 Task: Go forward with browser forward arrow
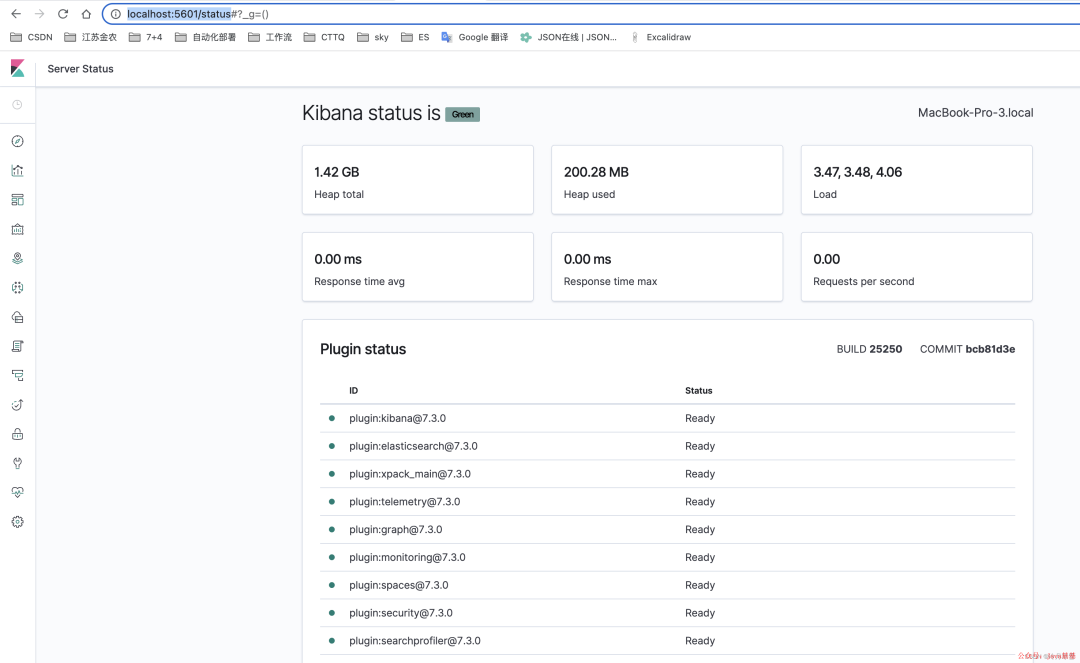point(39,14)
